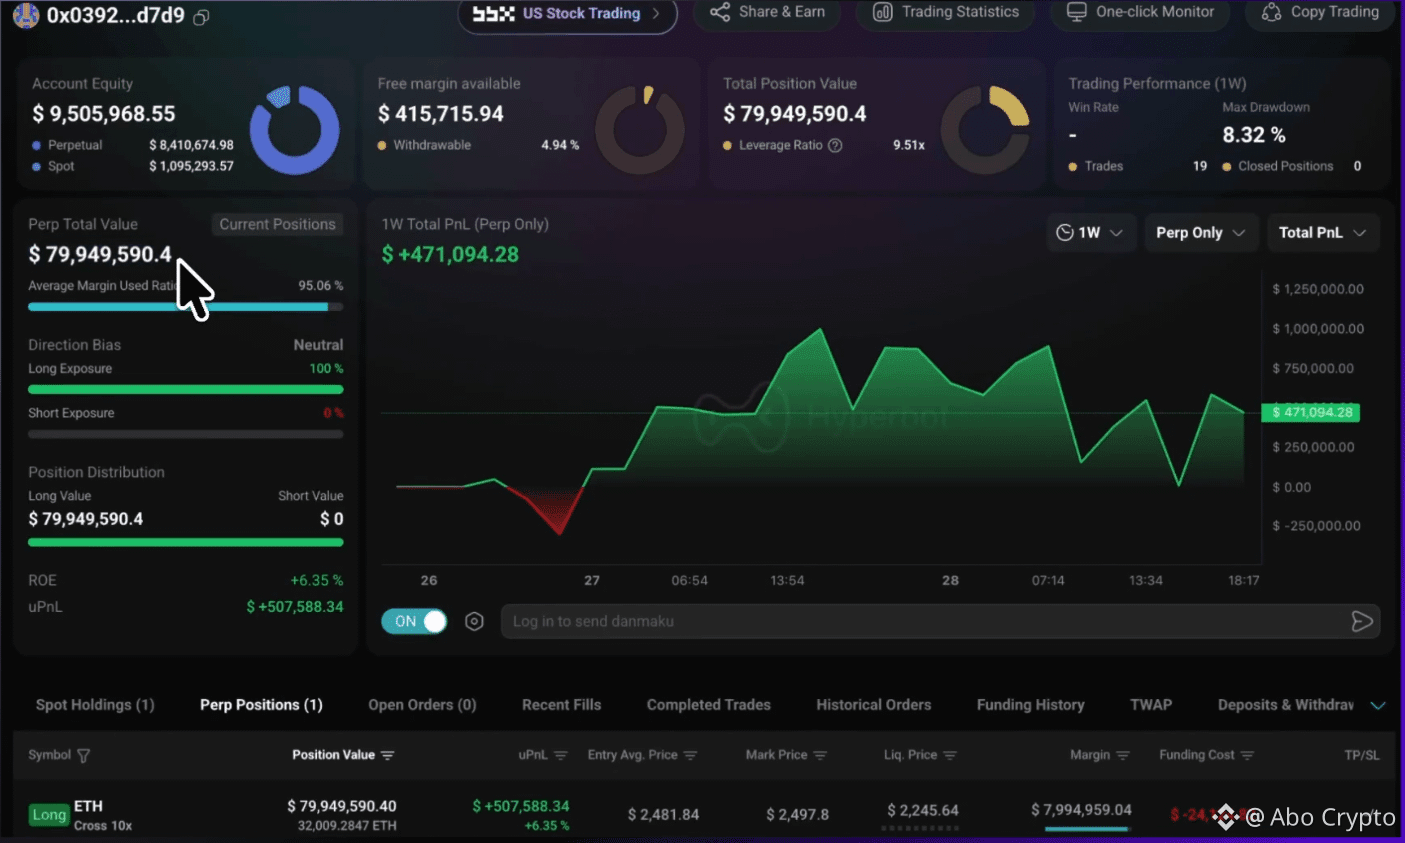This screenshot has width=1405, height=843.
Task: Open Trading Statistics
Action: 946,12
